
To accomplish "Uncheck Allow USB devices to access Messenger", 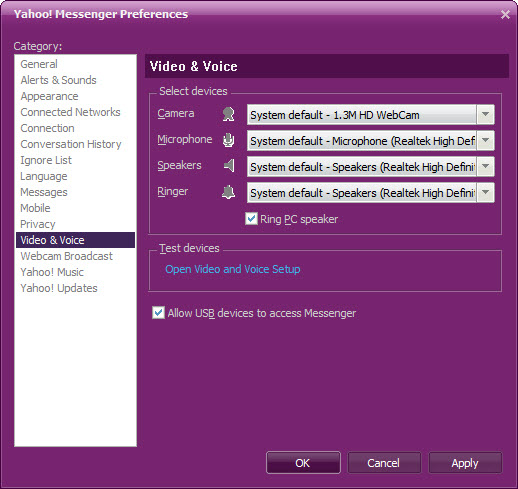I will coord(158,313).
